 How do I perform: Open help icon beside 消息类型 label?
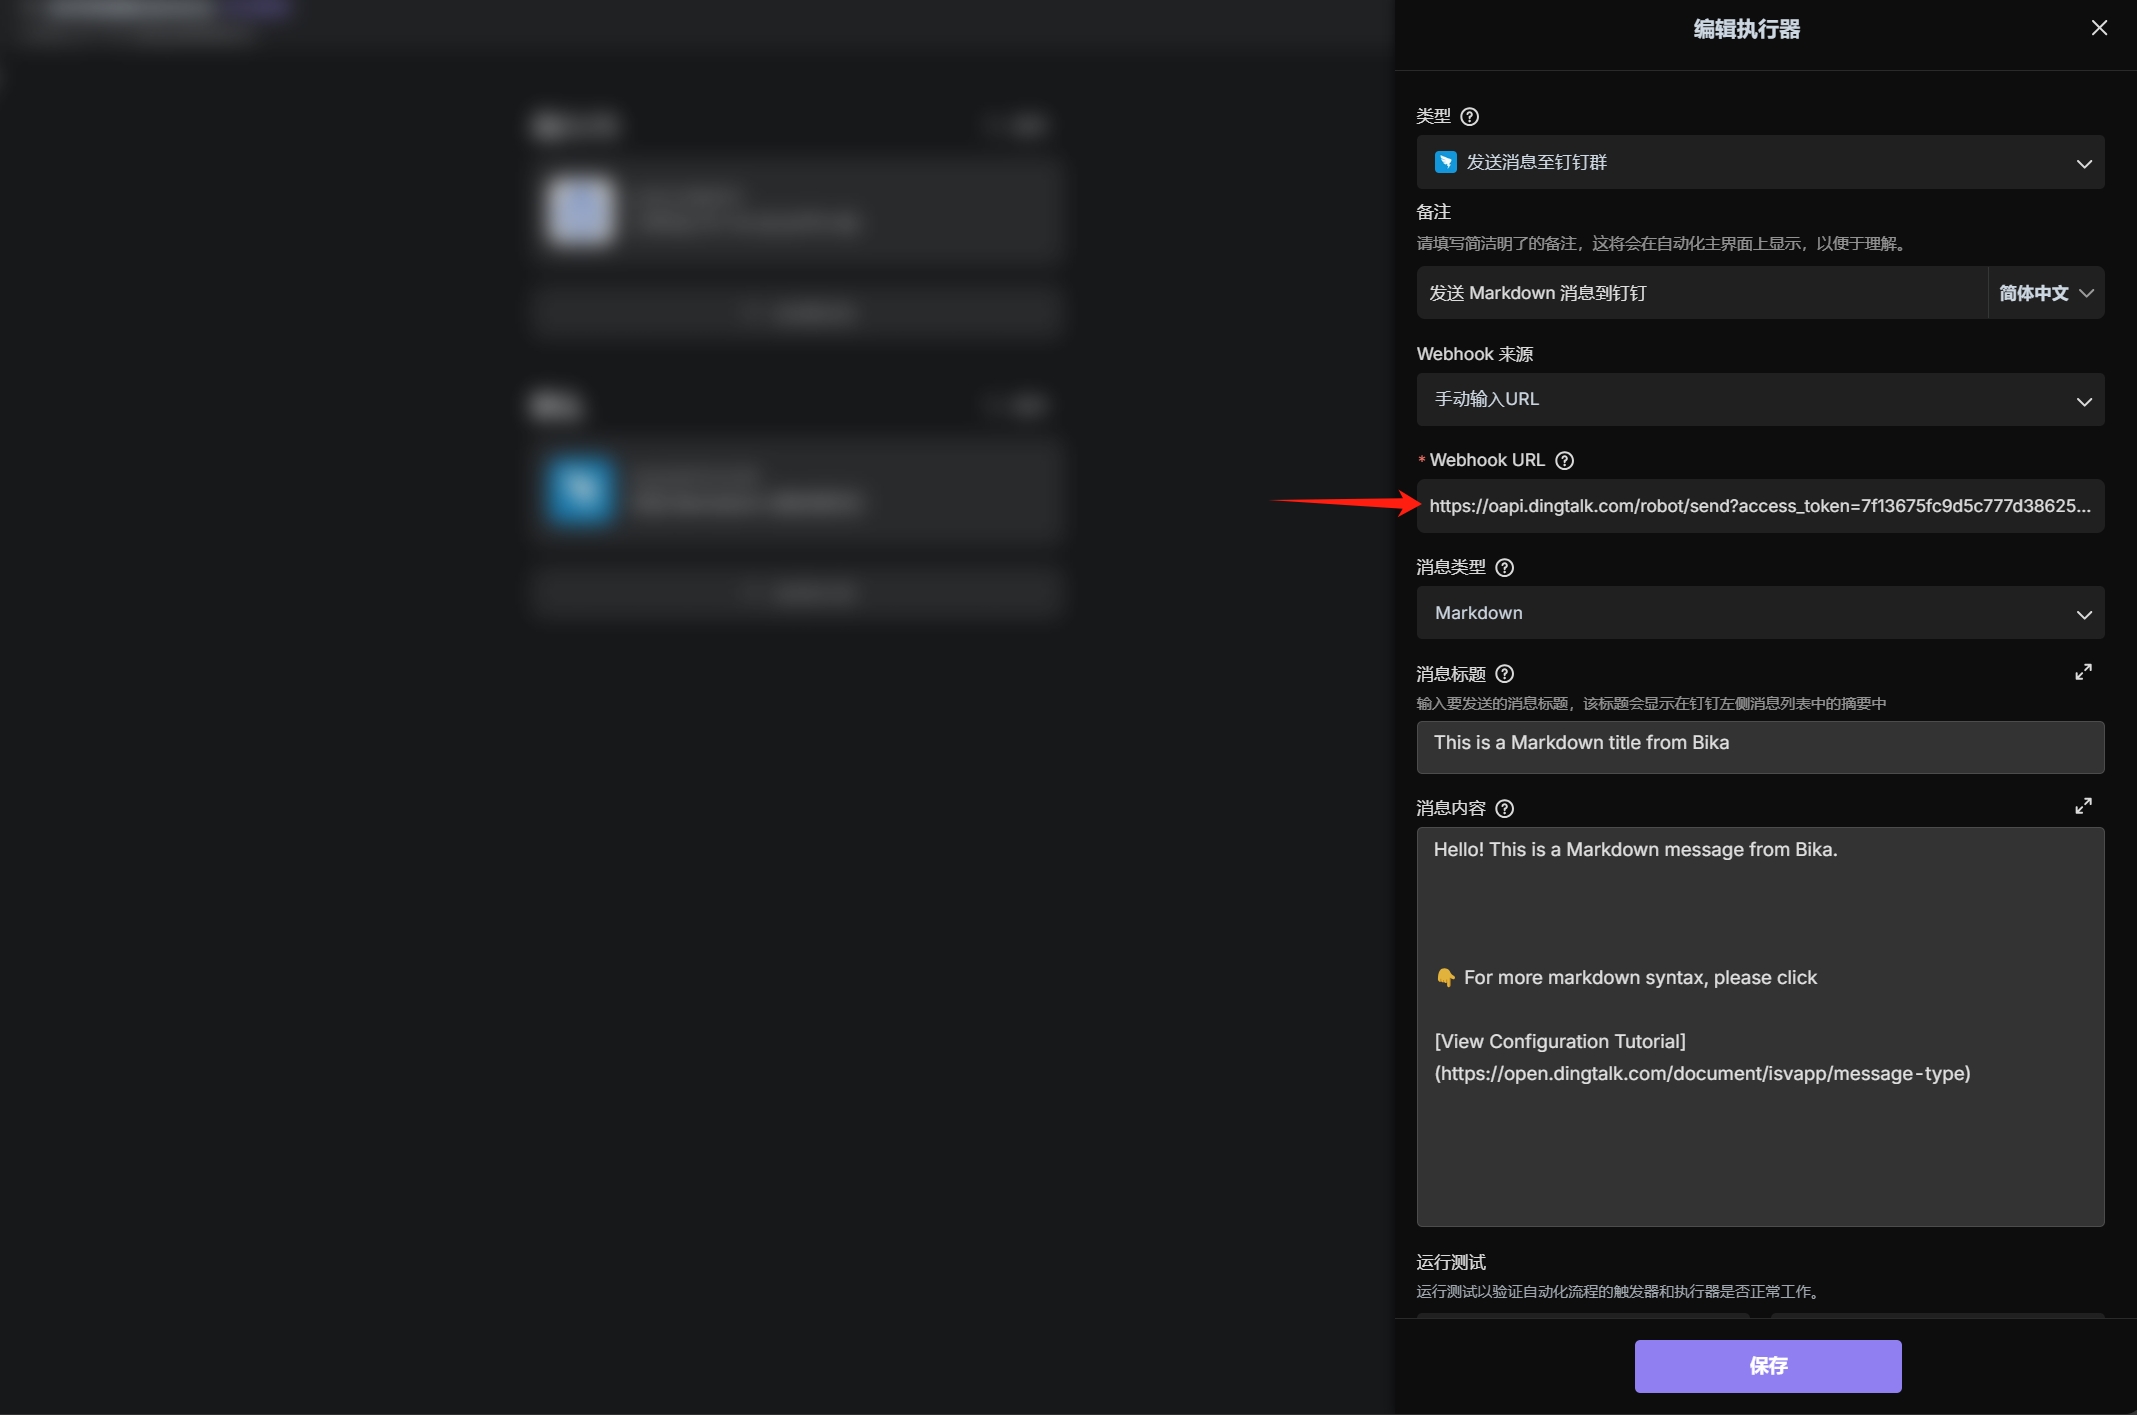[1504, 567]
